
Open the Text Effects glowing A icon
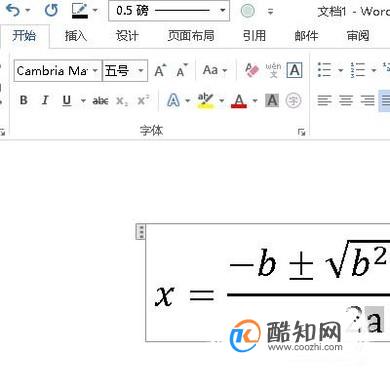(173, 100)
